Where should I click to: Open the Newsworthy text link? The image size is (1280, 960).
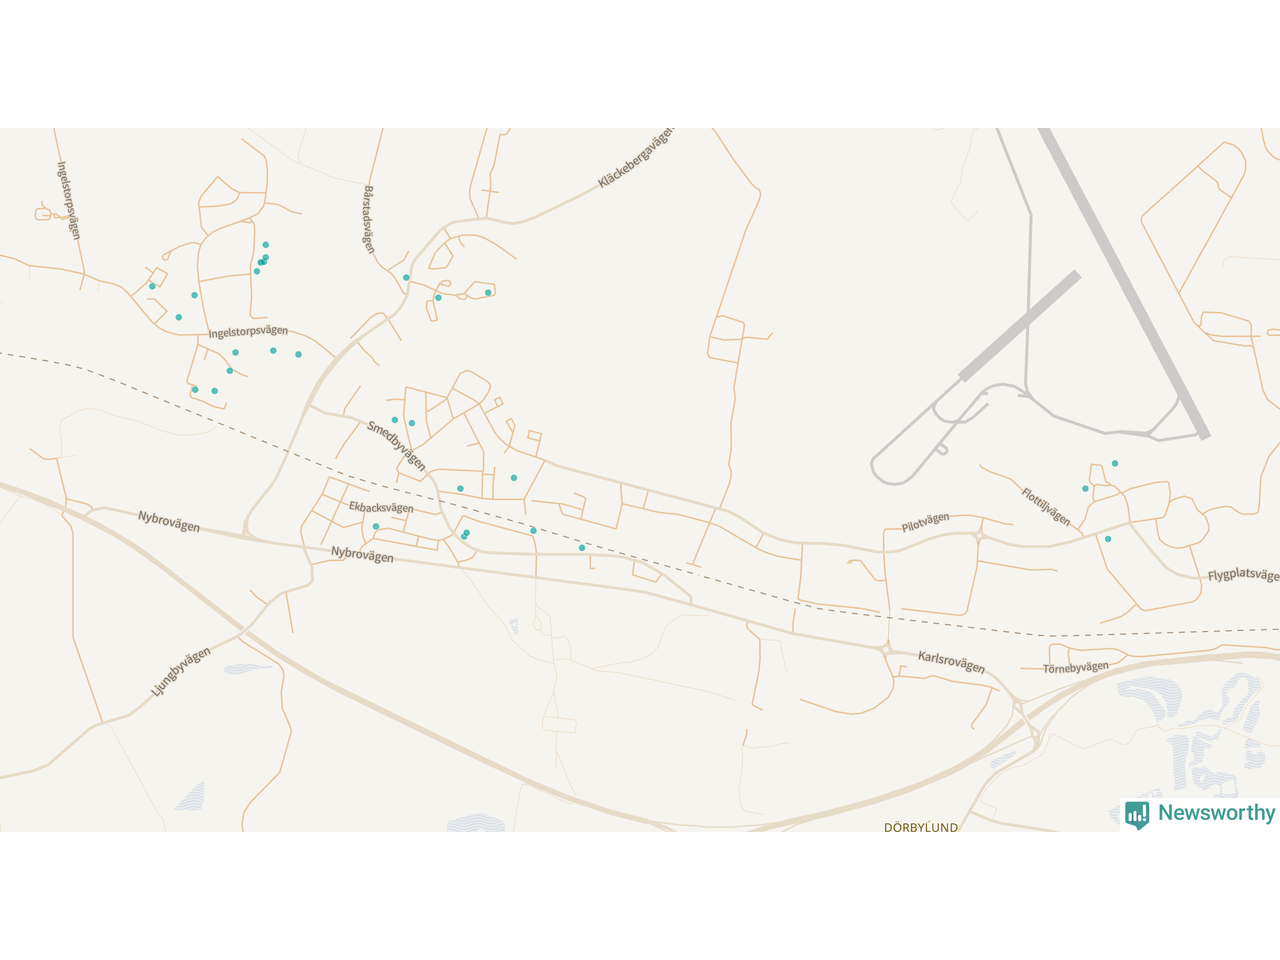1216,813
